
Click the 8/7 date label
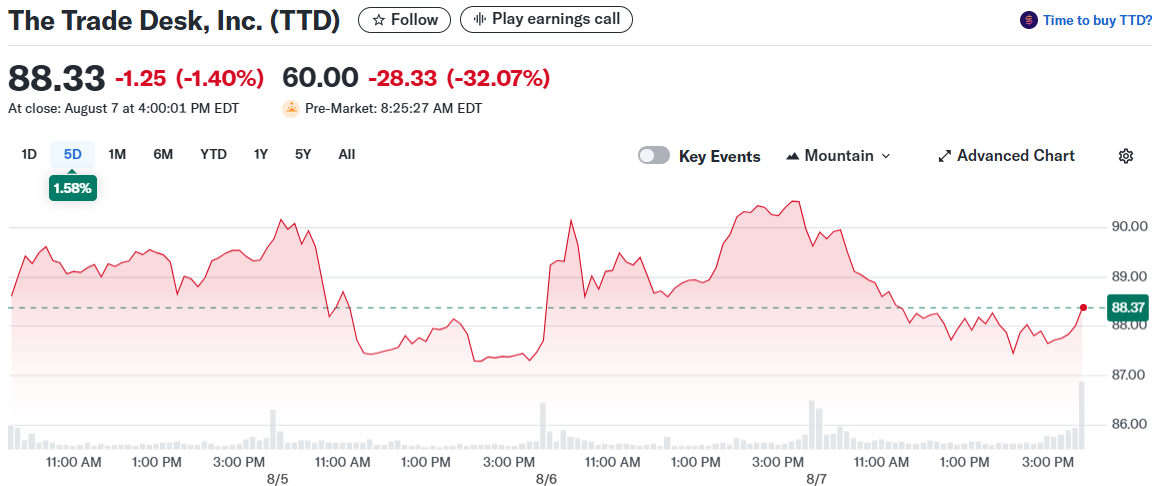click(816, 479)
